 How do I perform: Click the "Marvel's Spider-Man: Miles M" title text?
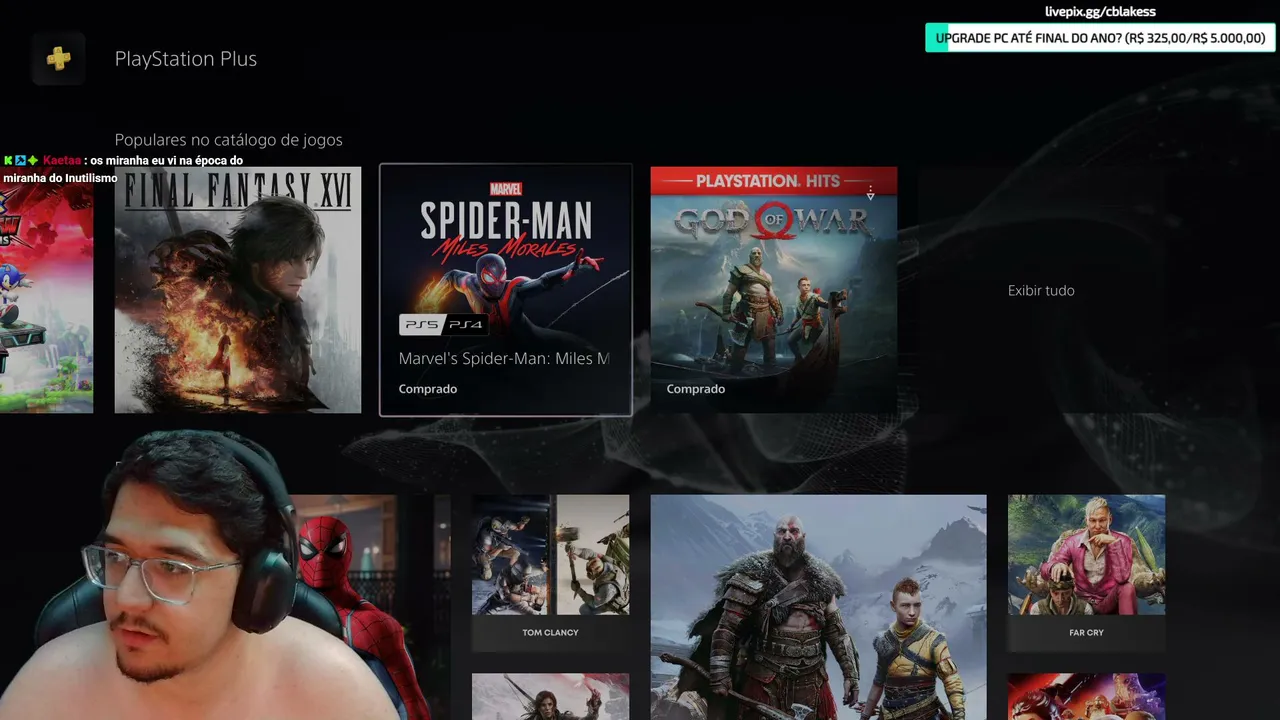pos(504,359)
